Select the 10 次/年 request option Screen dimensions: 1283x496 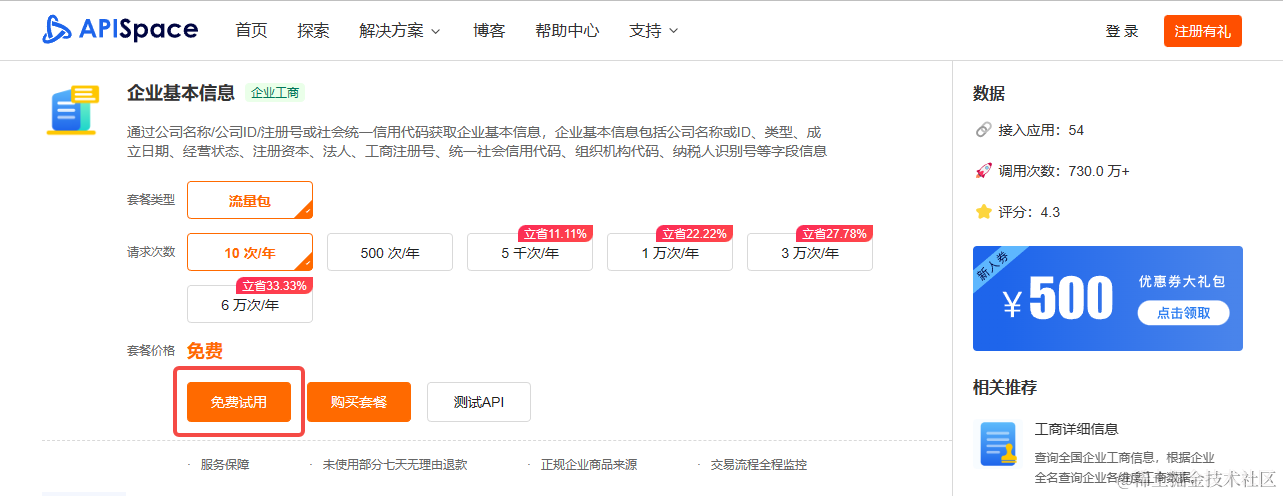coord(250,252)
